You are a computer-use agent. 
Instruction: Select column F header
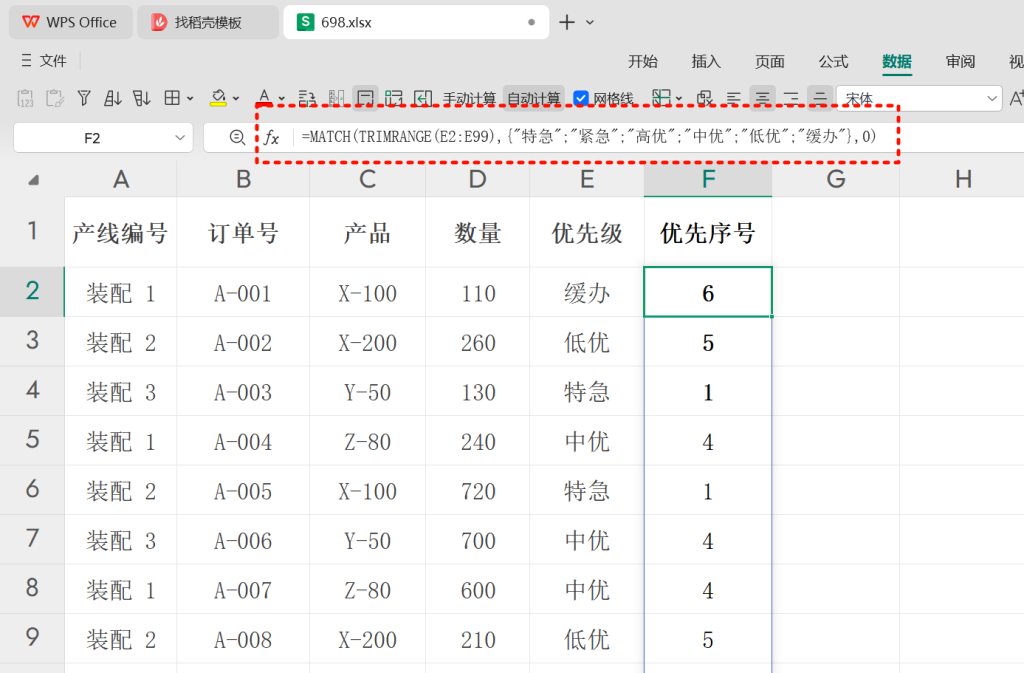click(708, 179)
